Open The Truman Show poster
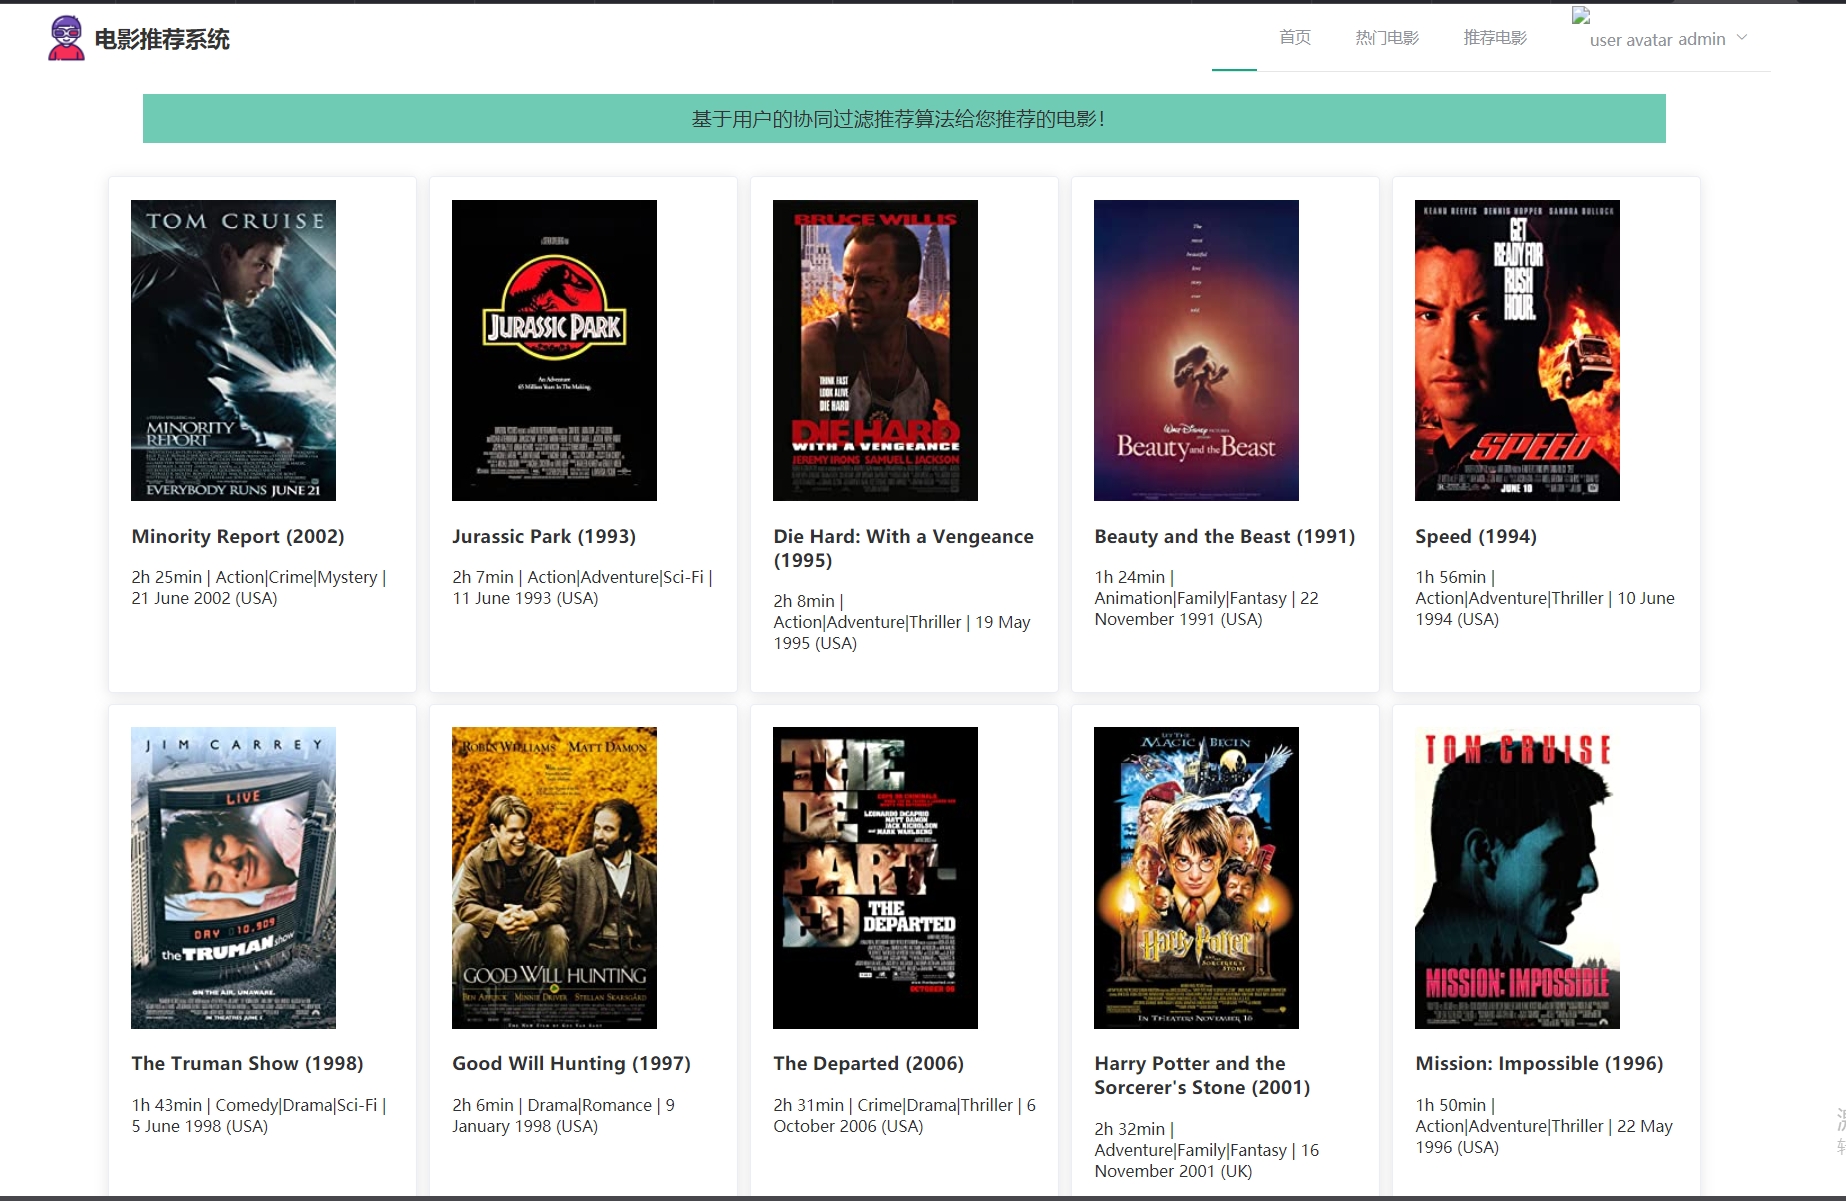1846x1201 pixels. point(233,878)
